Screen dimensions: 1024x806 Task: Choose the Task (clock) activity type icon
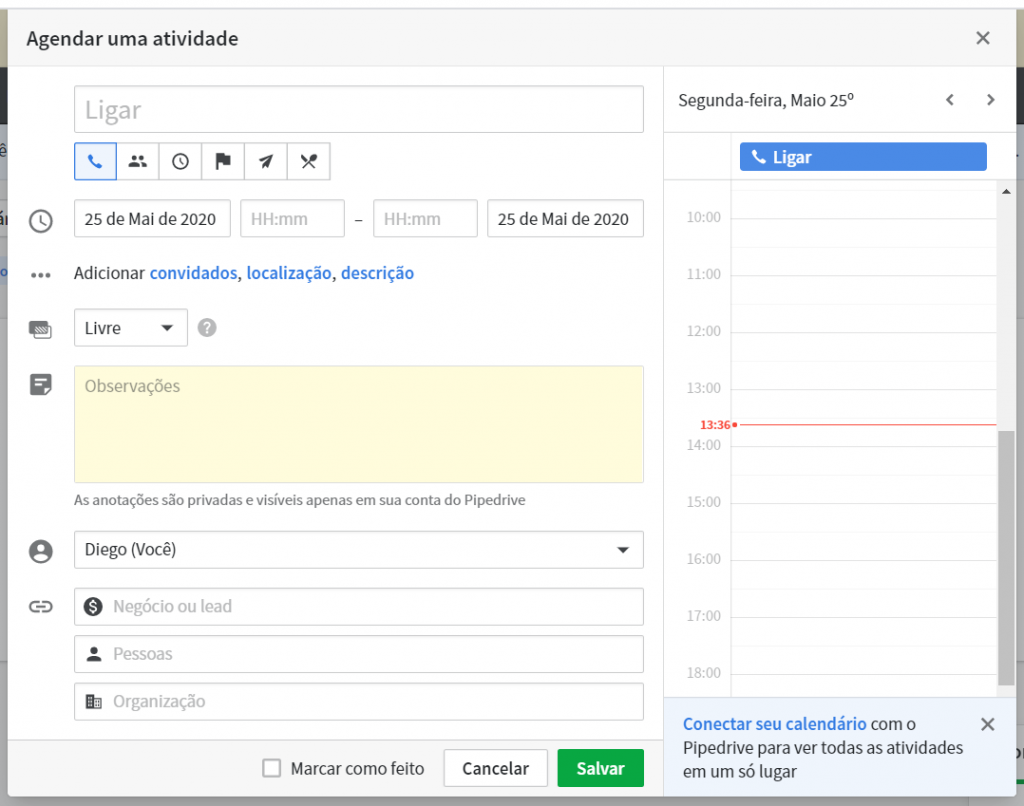click(x=180, y=161)
